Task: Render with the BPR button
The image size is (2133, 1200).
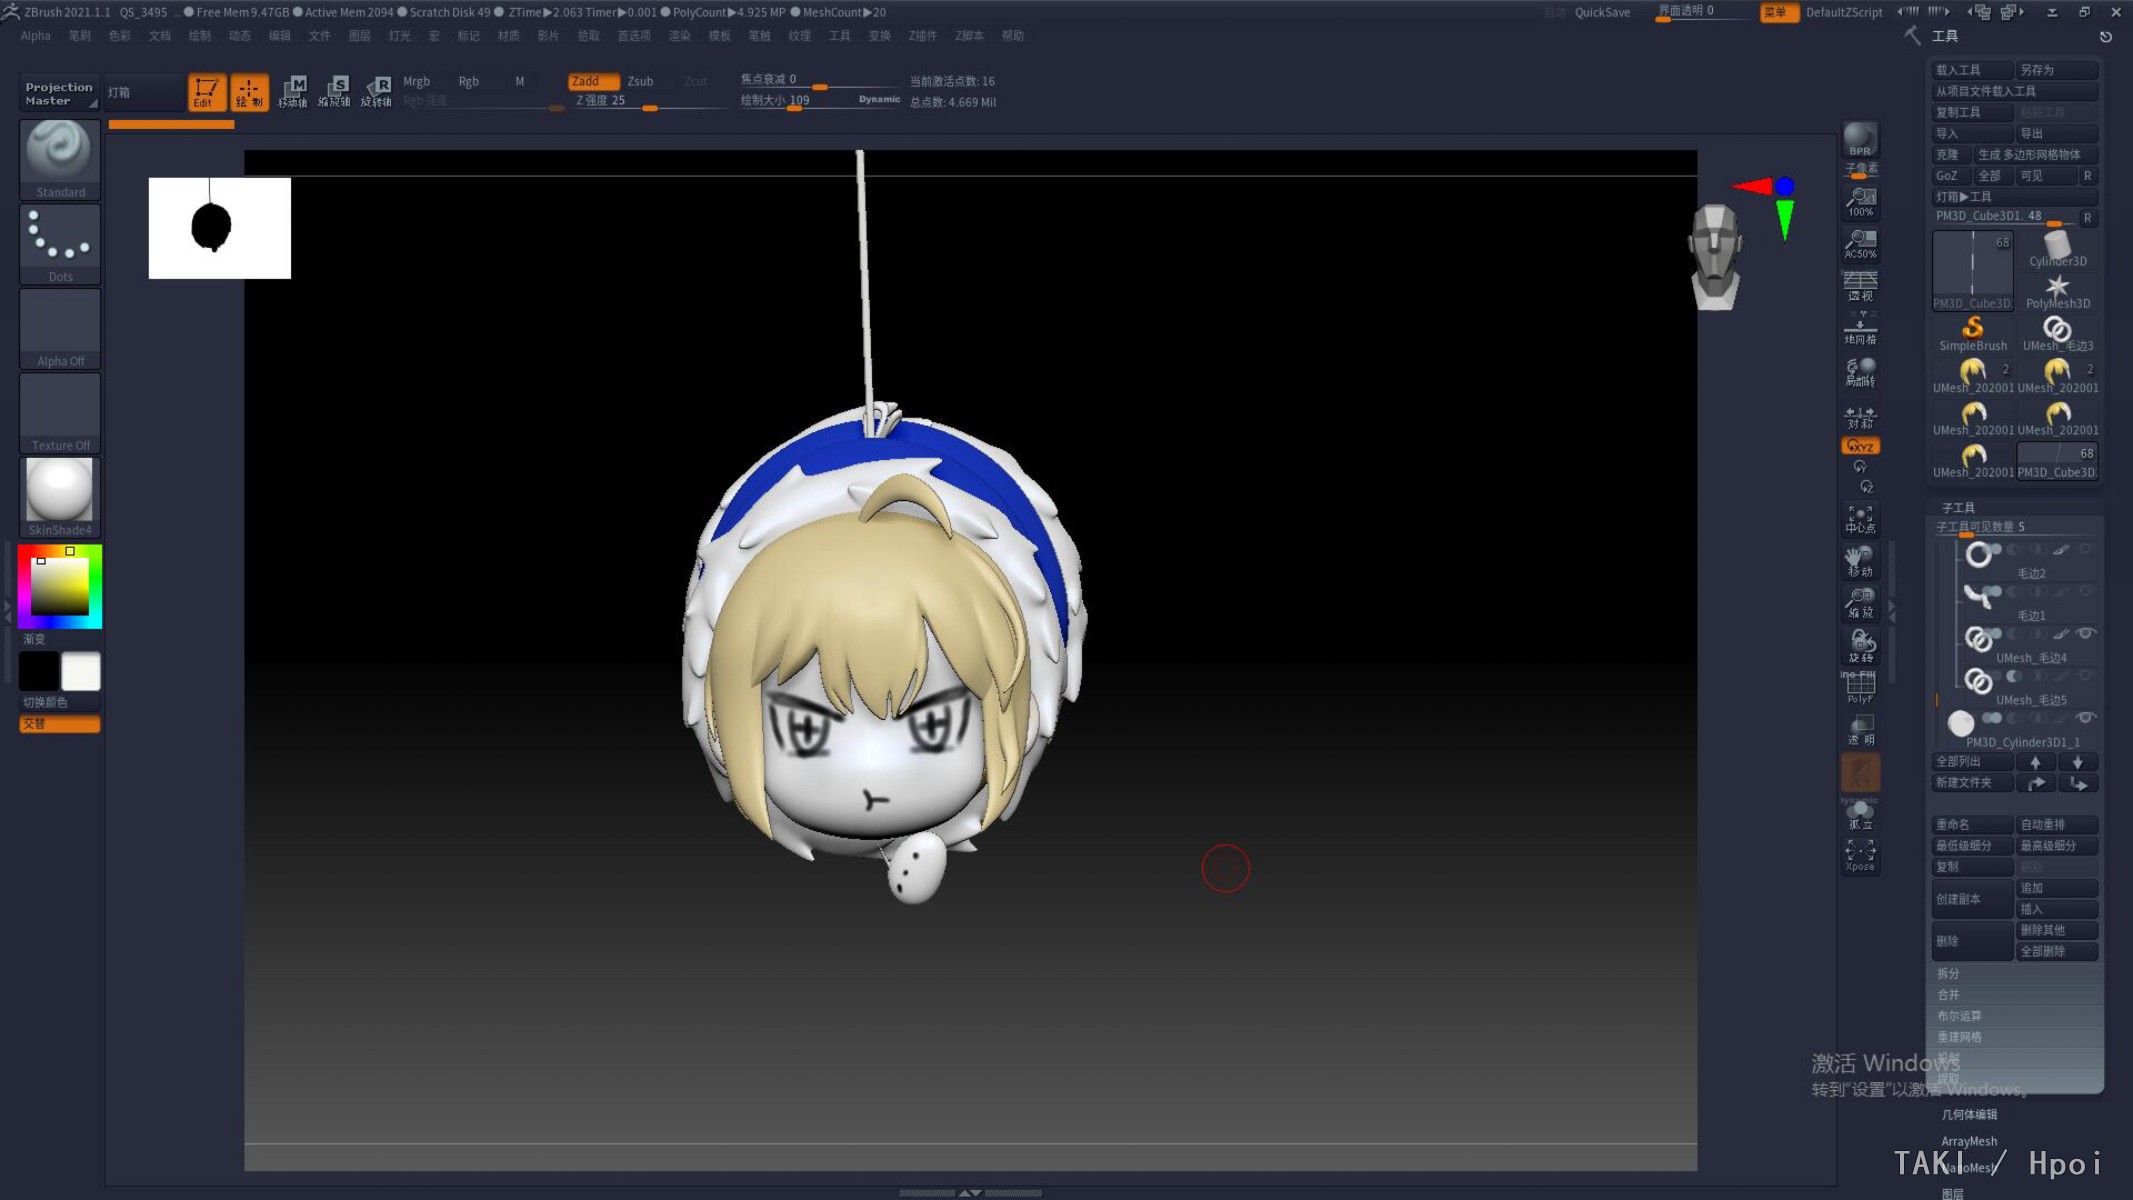Action: pos(1860,139)
